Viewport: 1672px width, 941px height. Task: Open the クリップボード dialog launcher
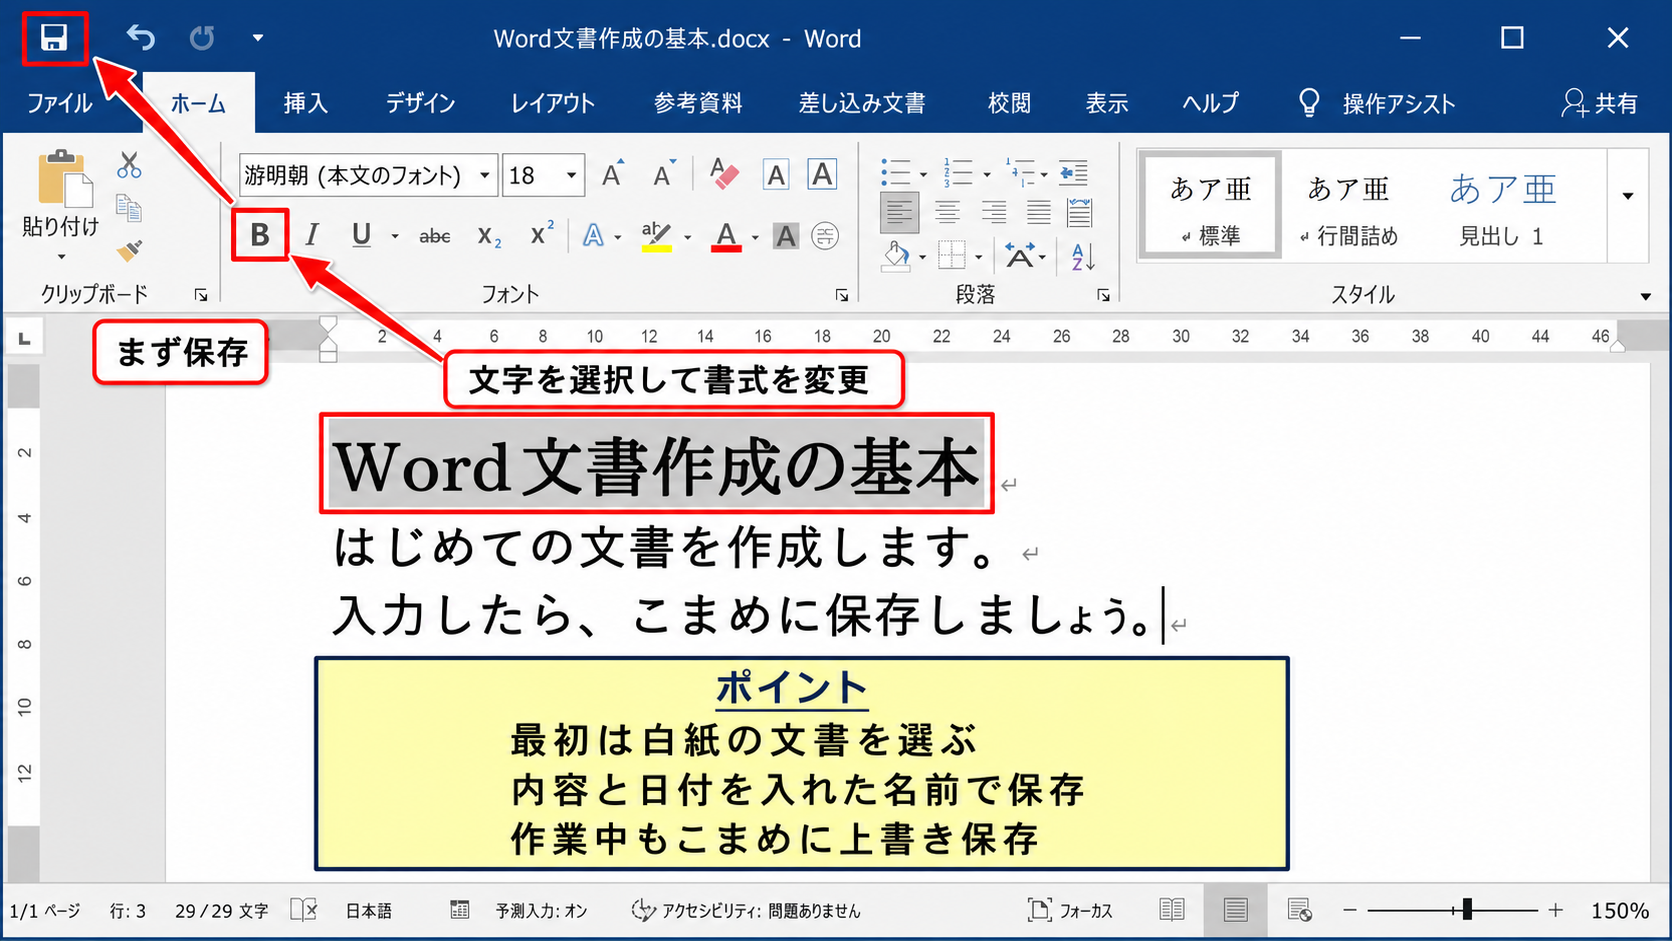click(x=201, y=295)
